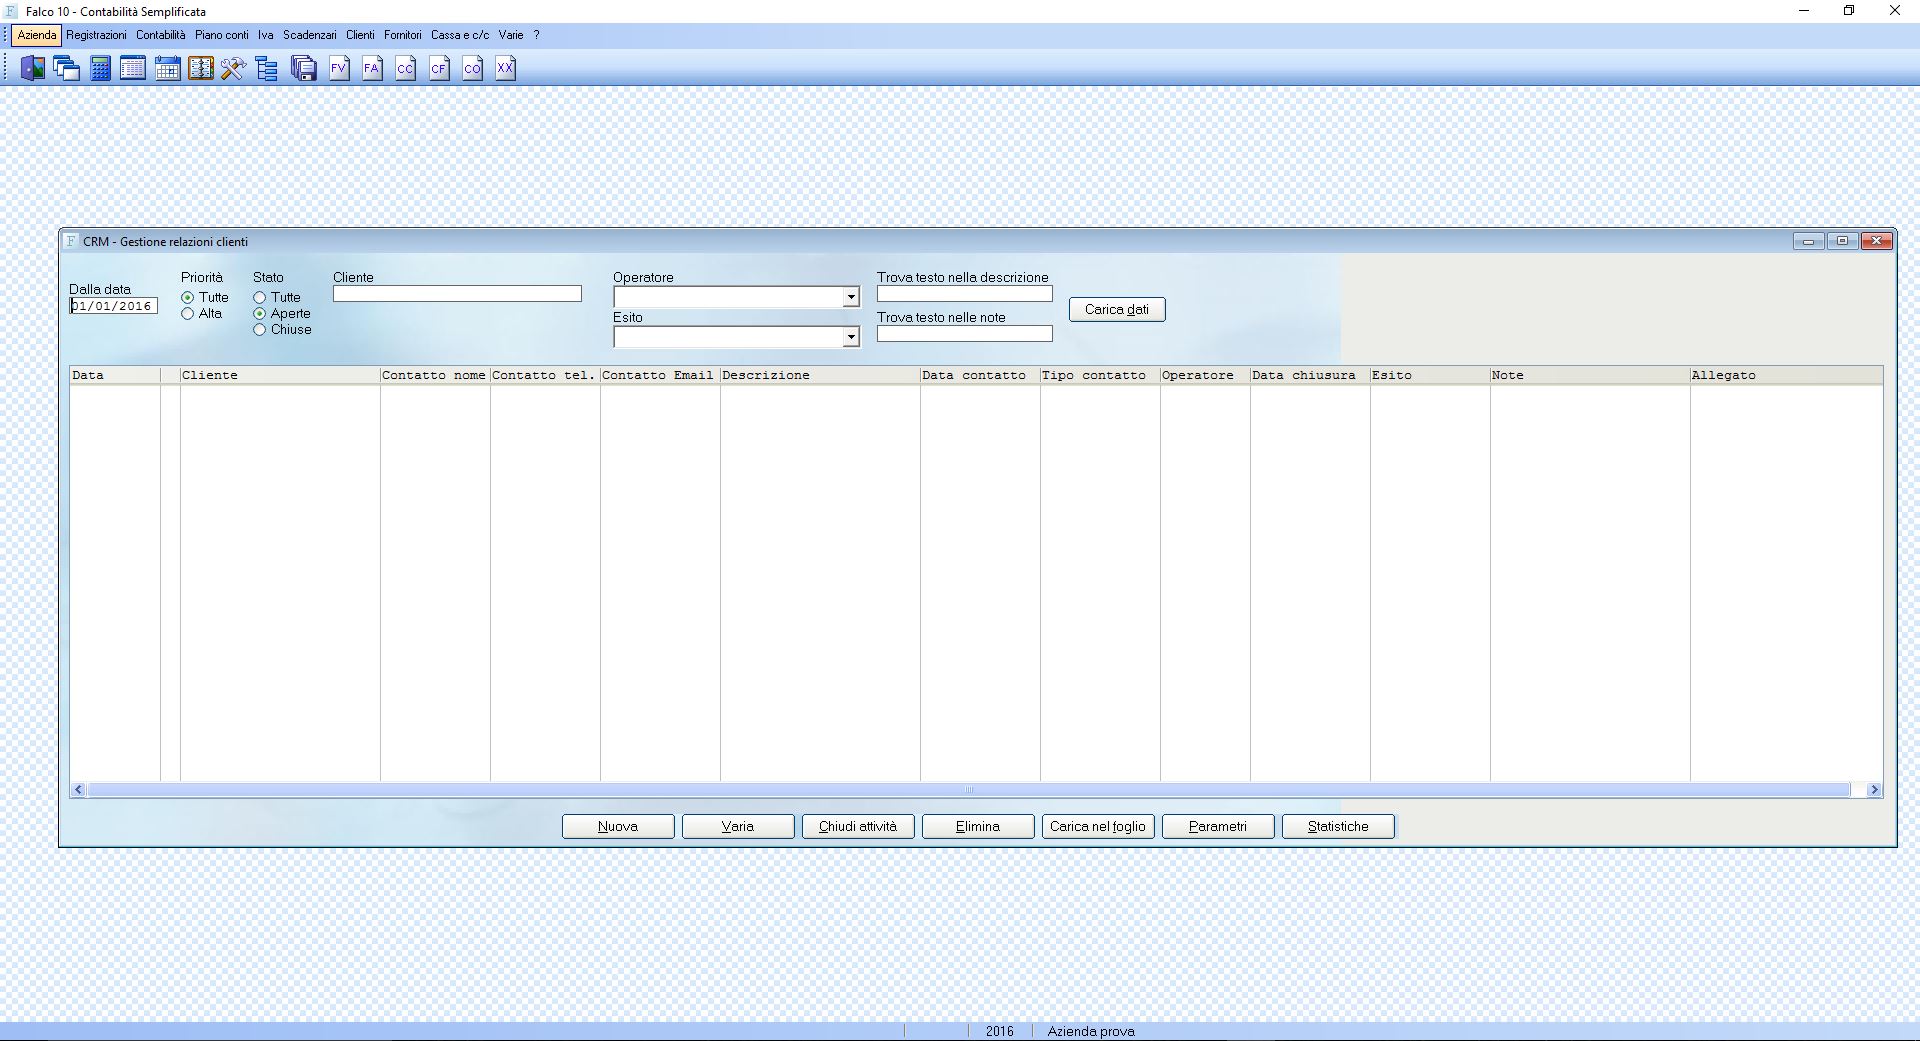Click 2016 year in status bar

pos(999,1031)
